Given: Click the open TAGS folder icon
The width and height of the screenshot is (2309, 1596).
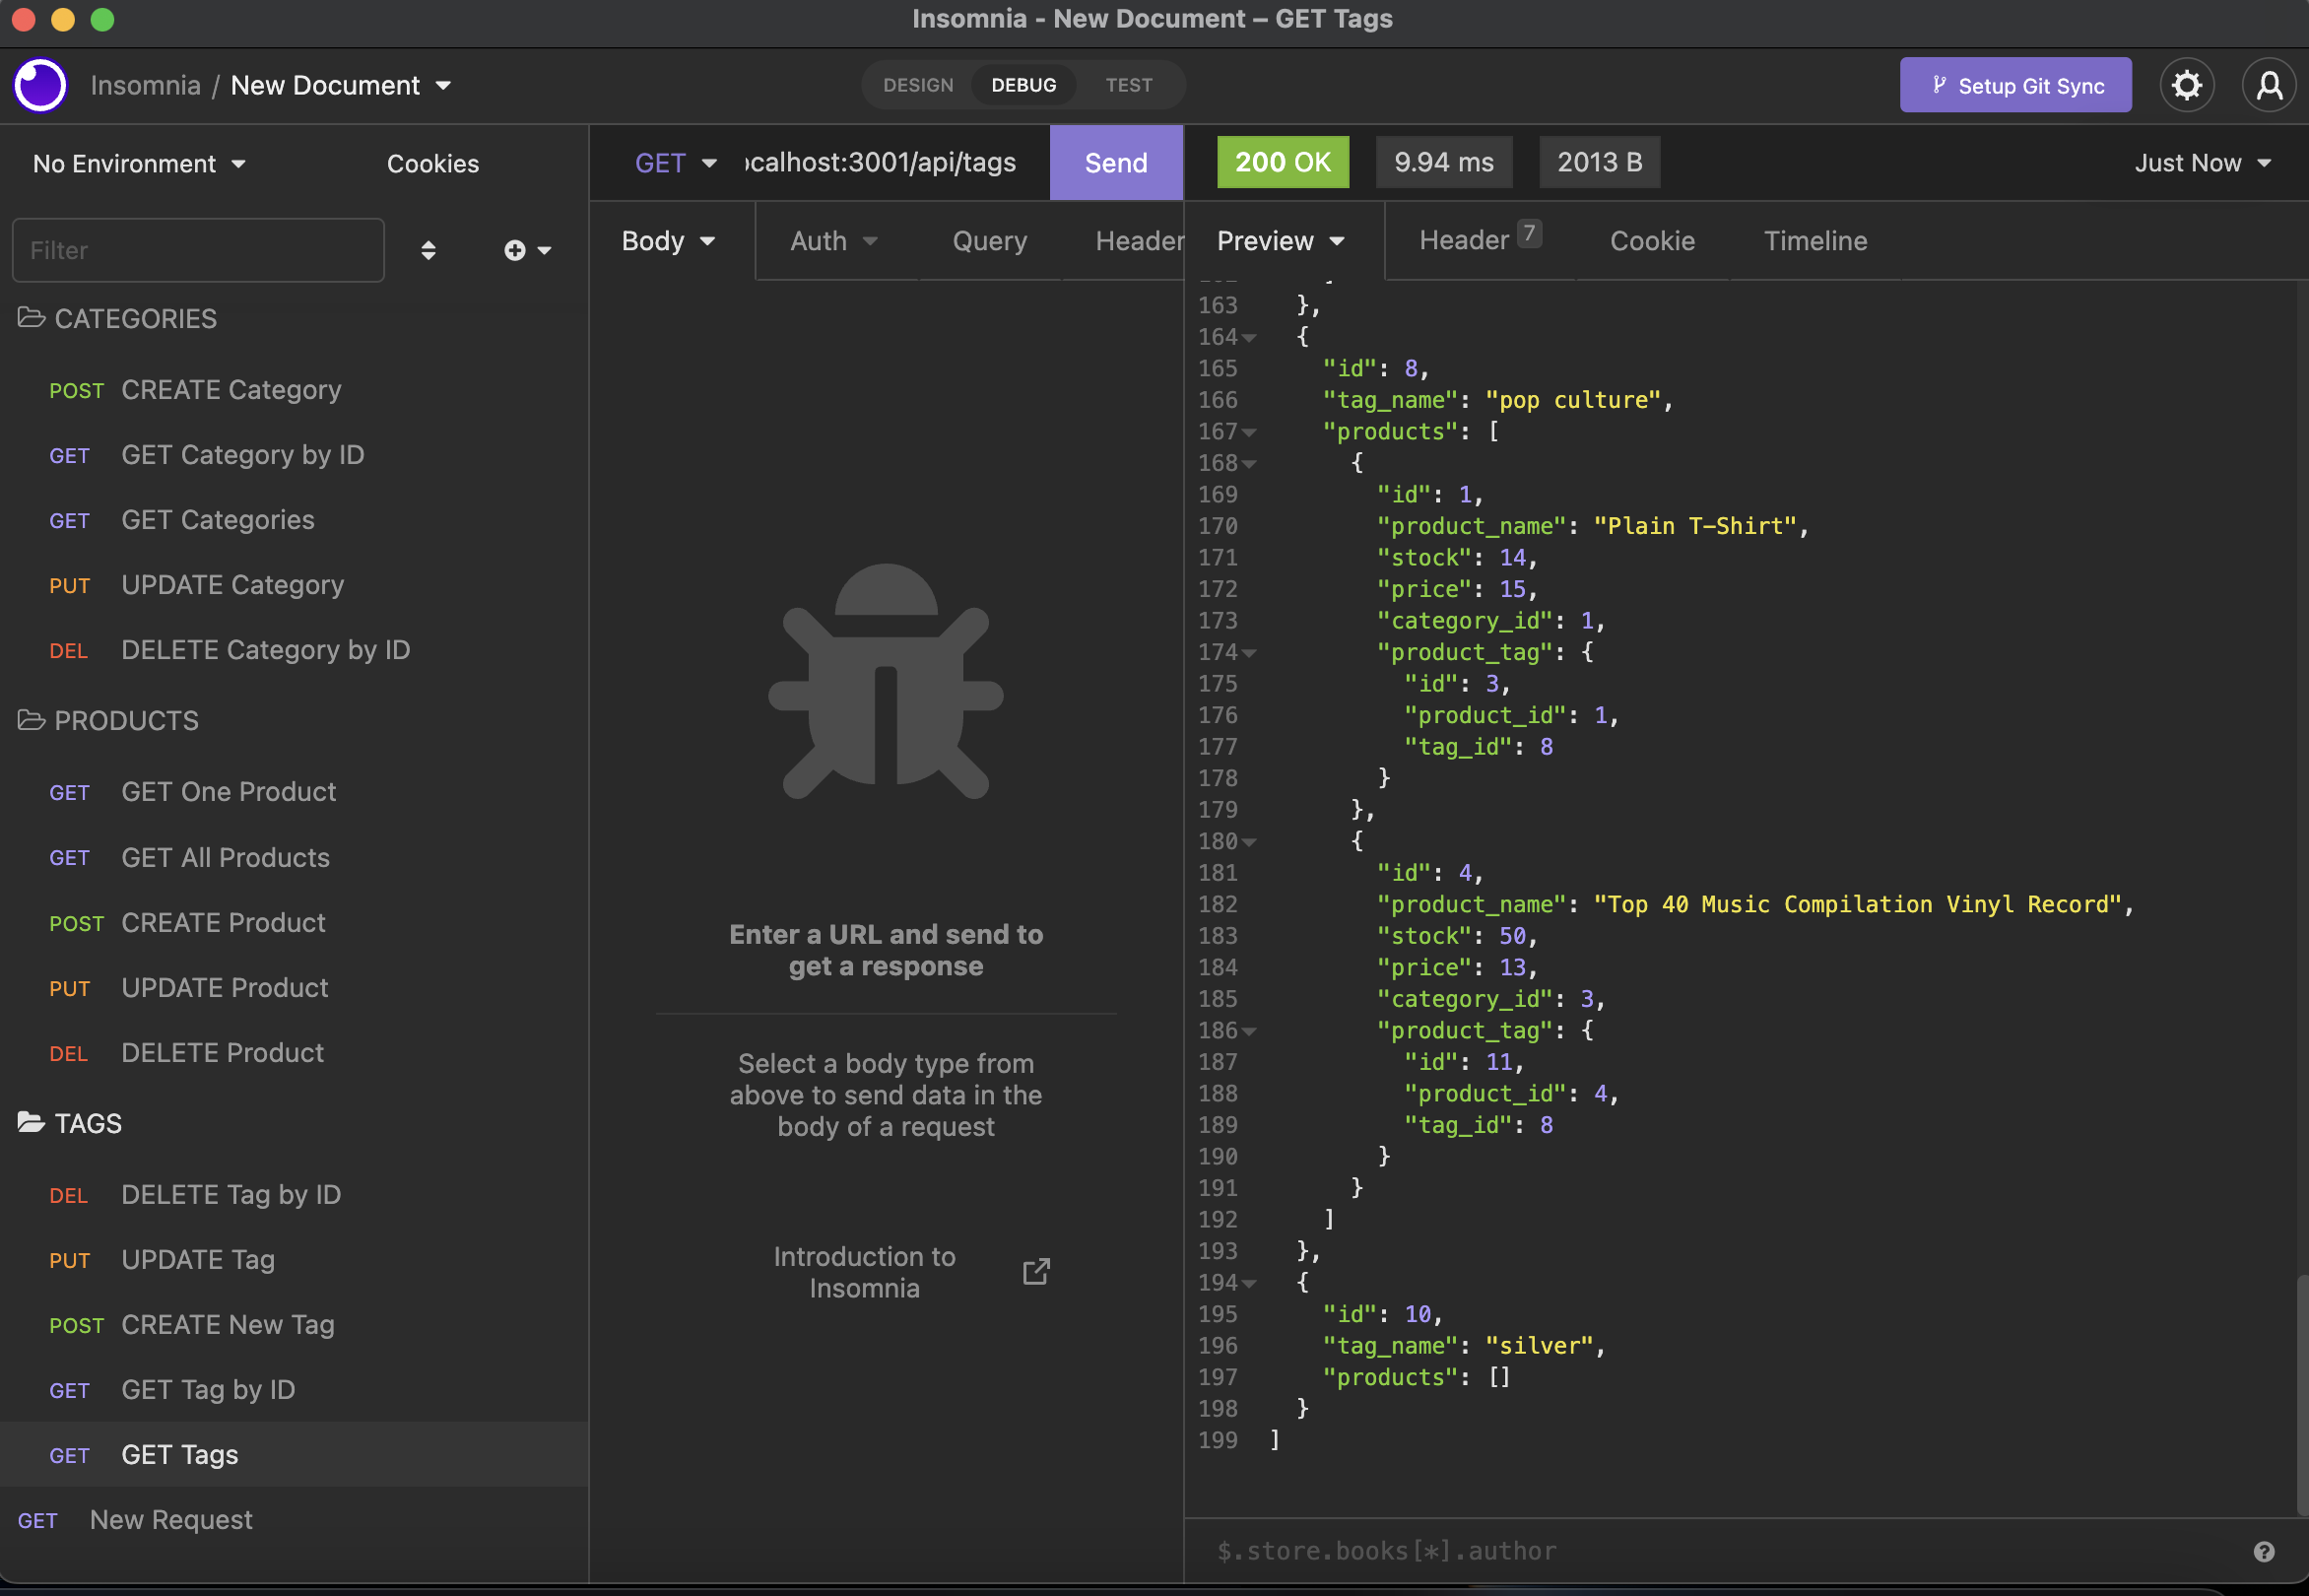Looking at the screenshot, I should coord(31,1123).
